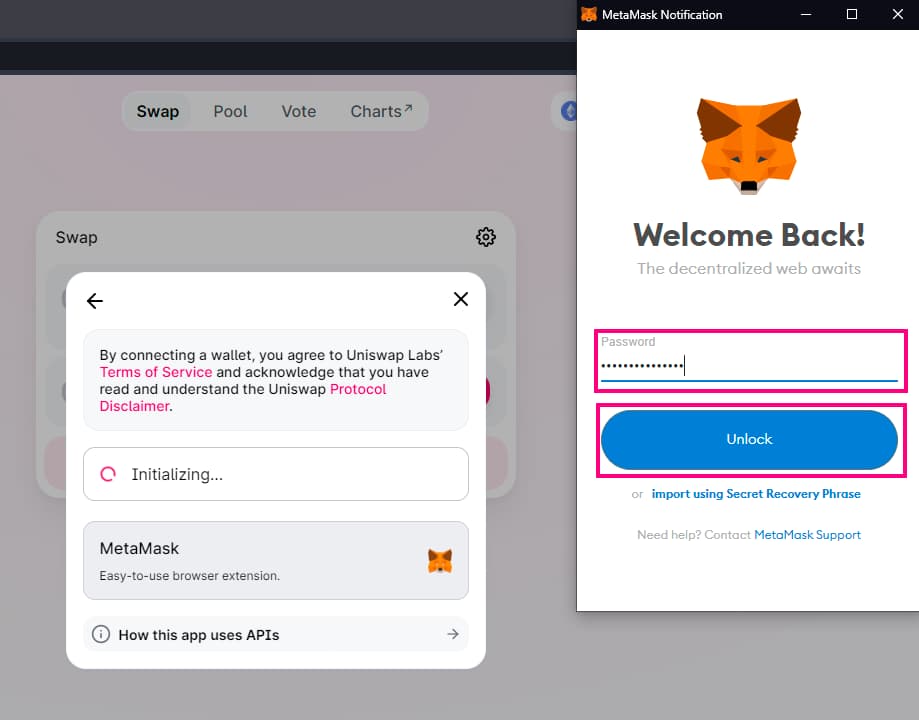Click the loading spinner next to Initializing
The height and width of the screenshot is (720, 919).
(108, 474)
